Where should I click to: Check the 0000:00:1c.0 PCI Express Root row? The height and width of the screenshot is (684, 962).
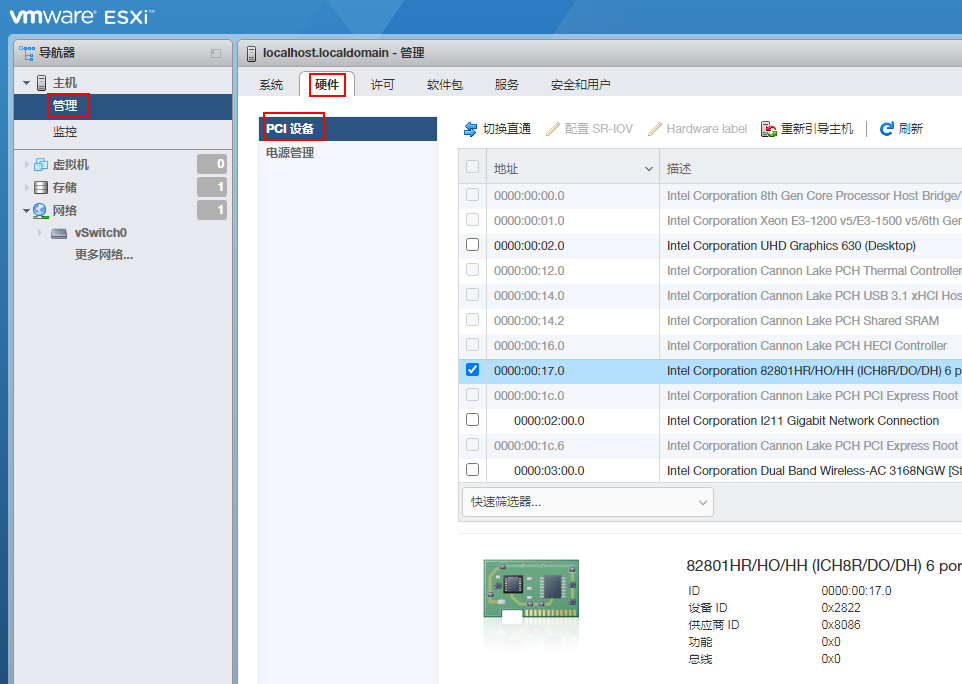472,395
